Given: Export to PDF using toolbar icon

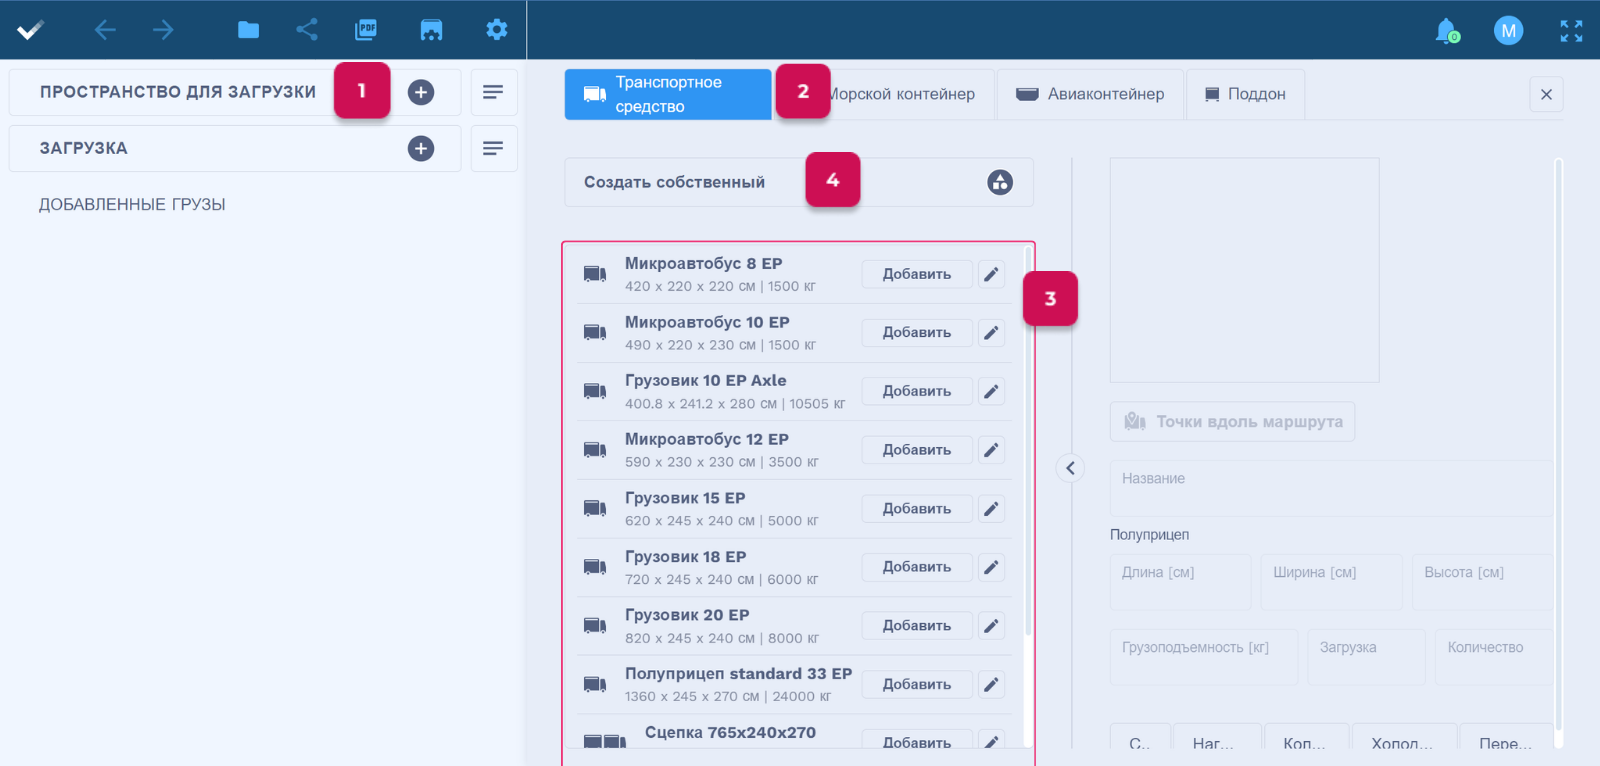Looking at the screenshot, I should 366,30.
